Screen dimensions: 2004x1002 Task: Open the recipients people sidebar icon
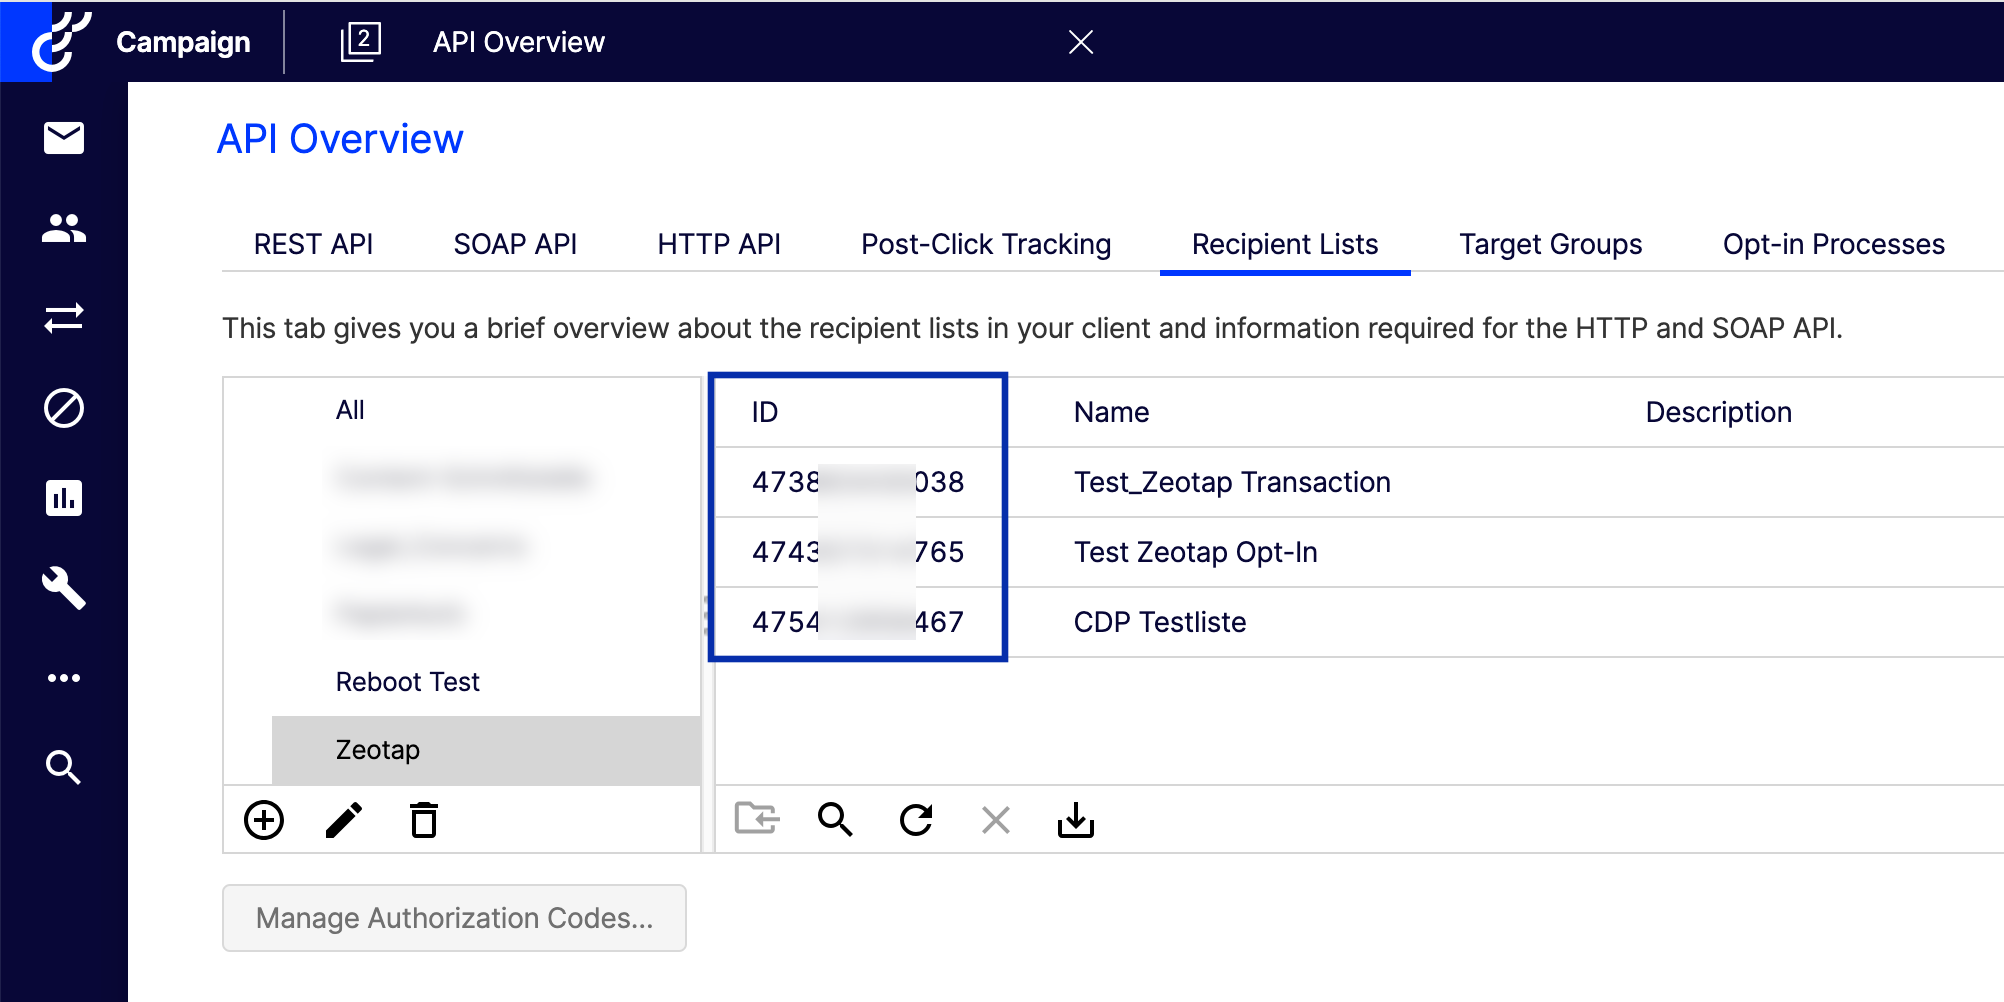[64, 228]
